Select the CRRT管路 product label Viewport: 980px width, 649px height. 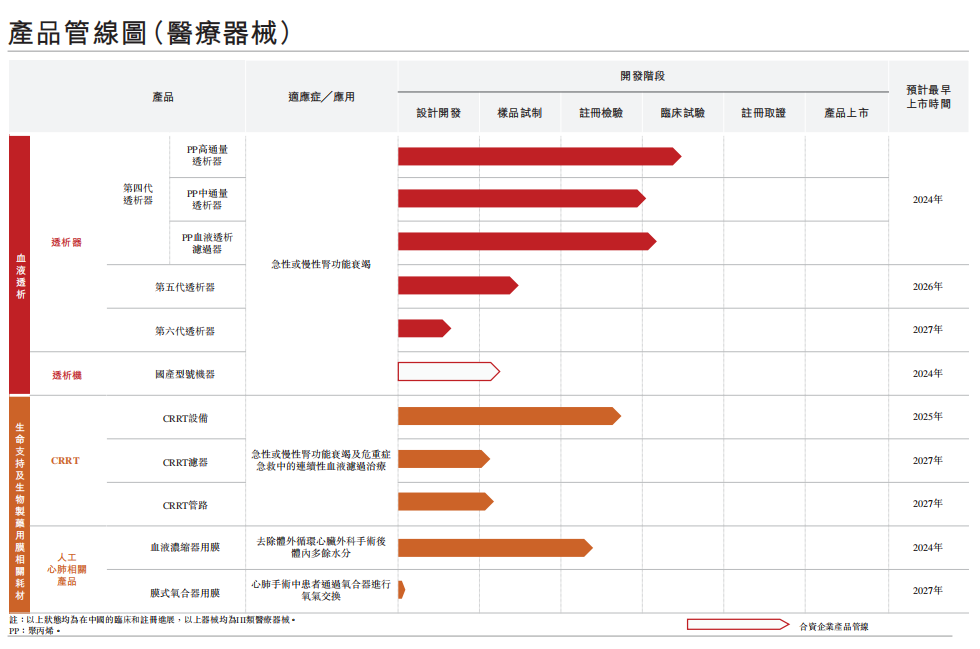[185, 505]
